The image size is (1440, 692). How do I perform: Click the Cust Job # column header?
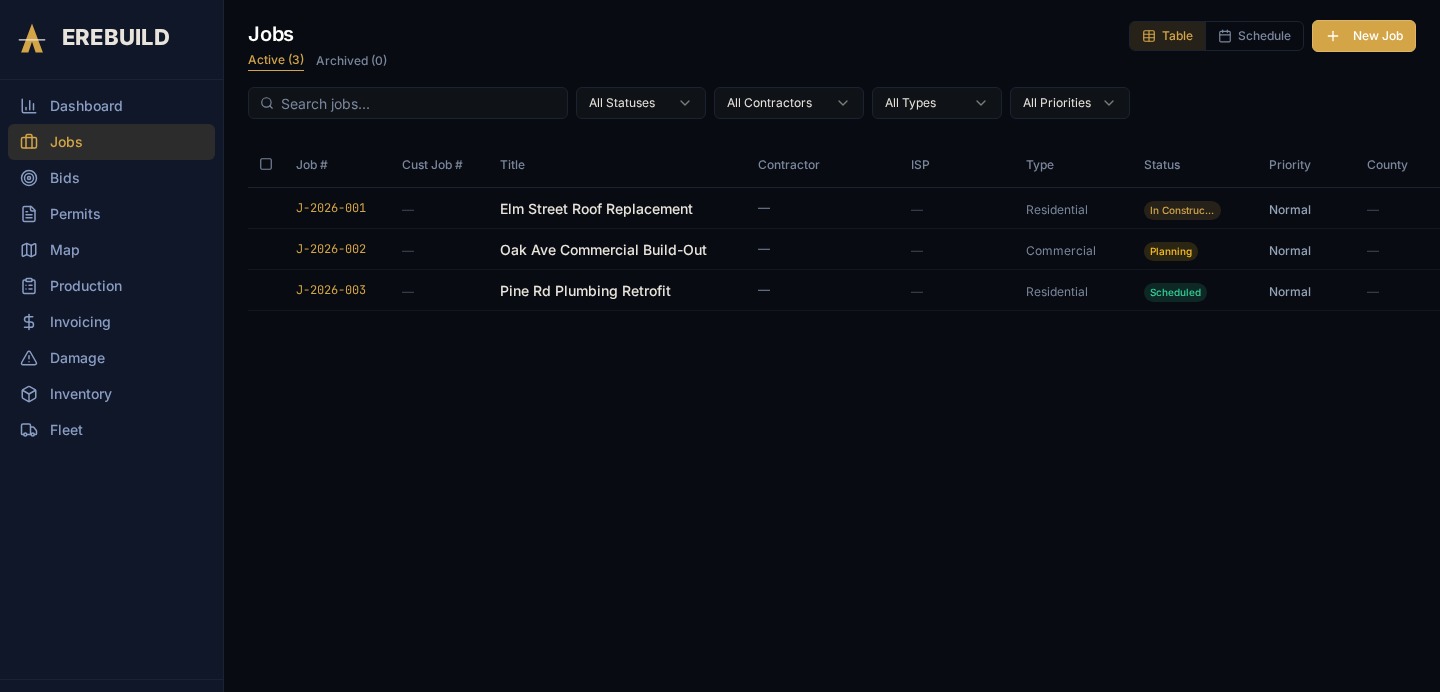pos(432,165)
